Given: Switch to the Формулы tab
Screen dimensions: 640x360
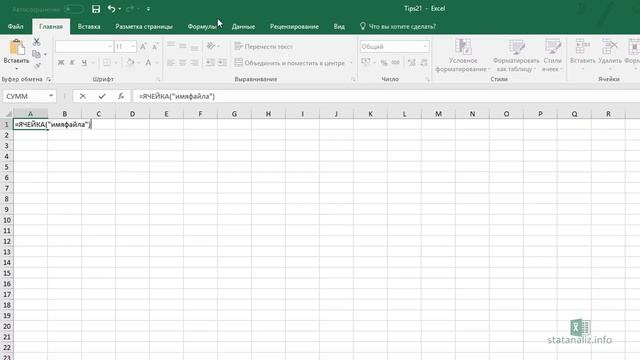Looking at the screenshot, I should point(202,27).
